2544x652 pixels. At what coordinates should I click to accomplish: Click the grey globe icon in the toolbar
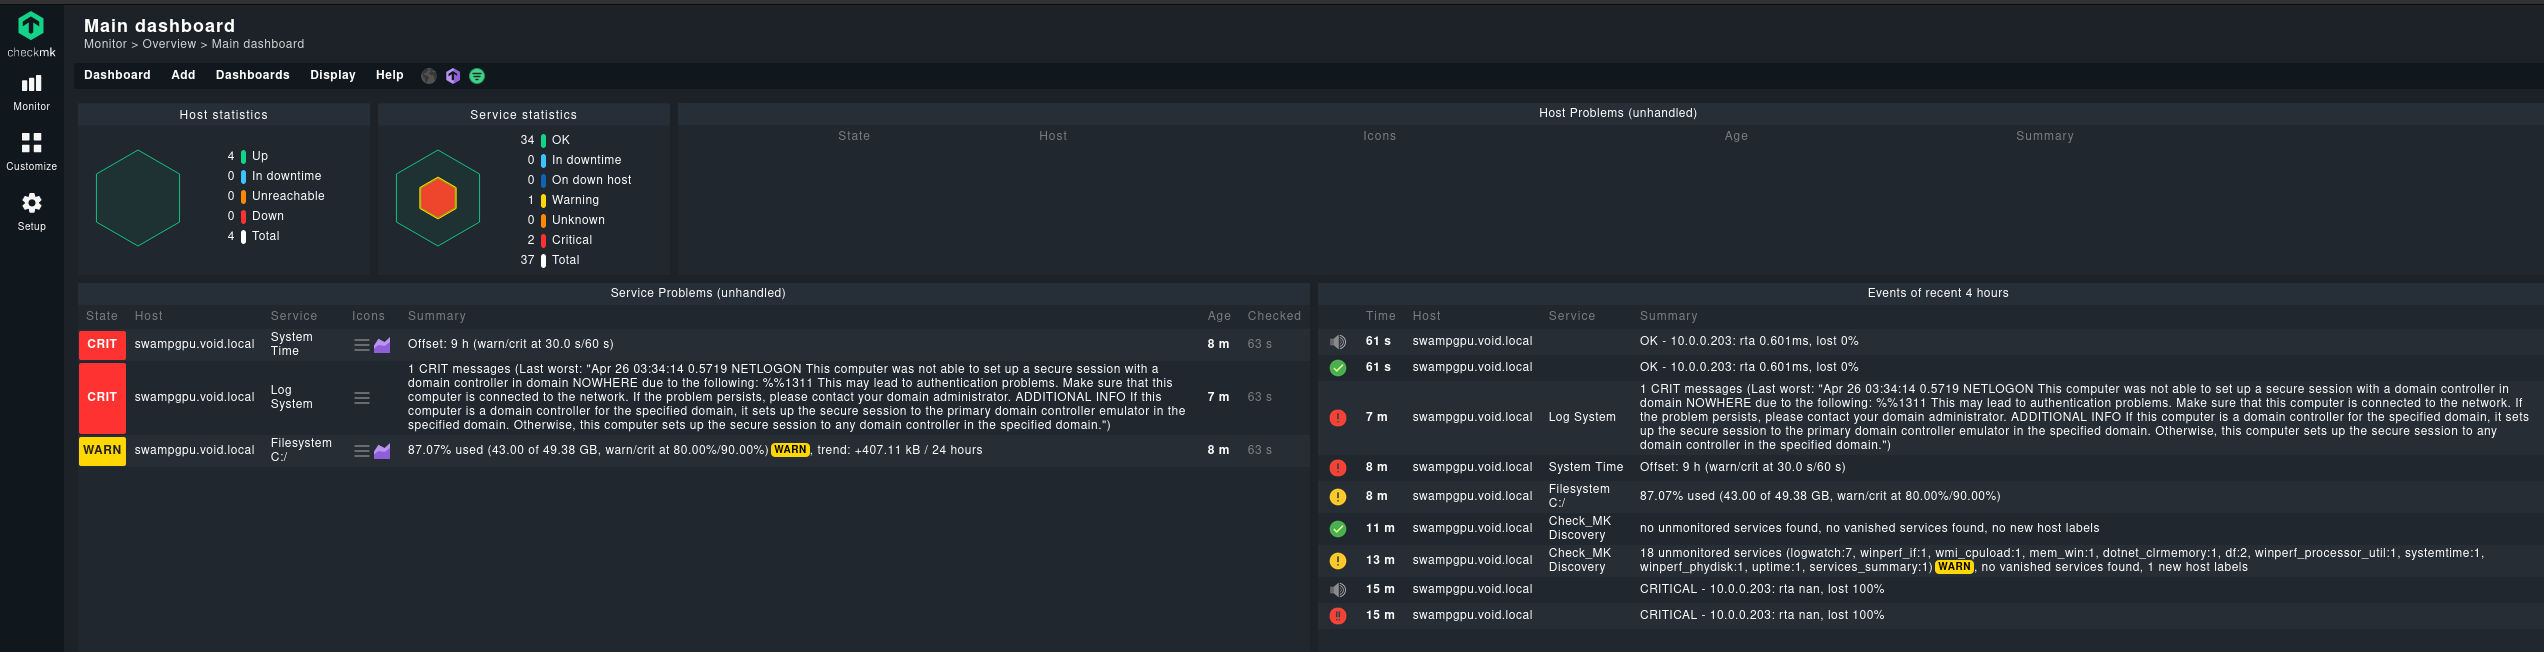point(429,76)
